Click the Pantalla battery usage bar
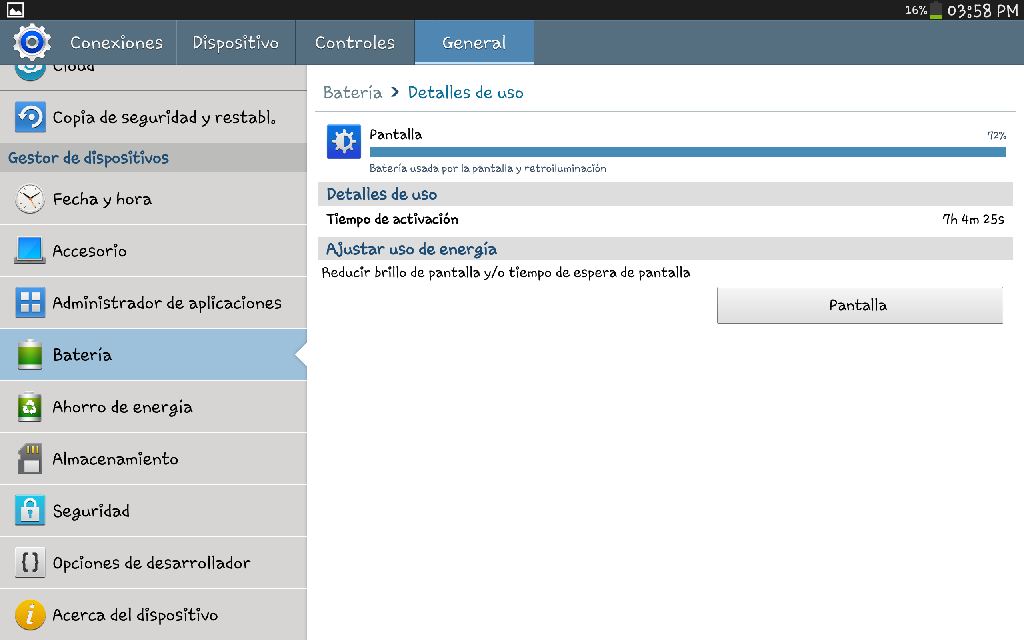 [x=687, y=152]
